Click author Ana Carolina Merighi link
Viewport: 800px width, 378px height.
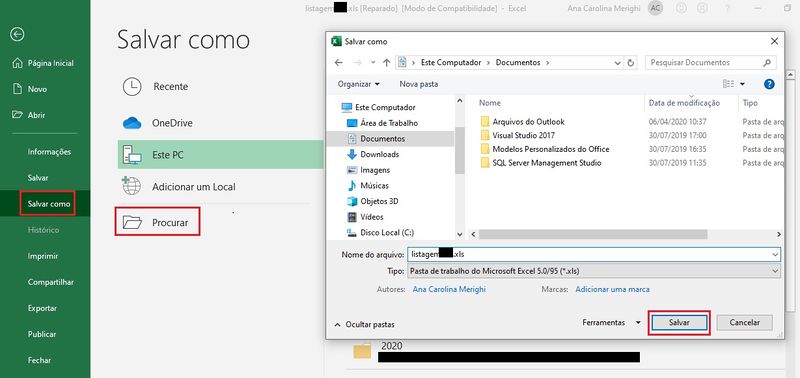point(449,289)
